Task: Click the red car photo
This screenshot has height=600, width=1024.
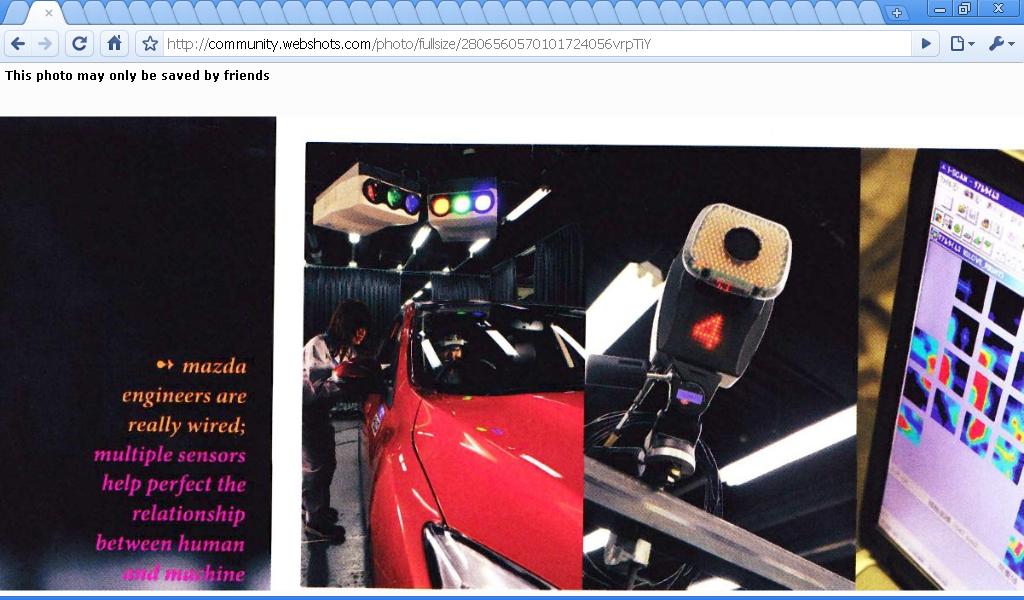Action: pyautogui.click(x=444, y=366)
